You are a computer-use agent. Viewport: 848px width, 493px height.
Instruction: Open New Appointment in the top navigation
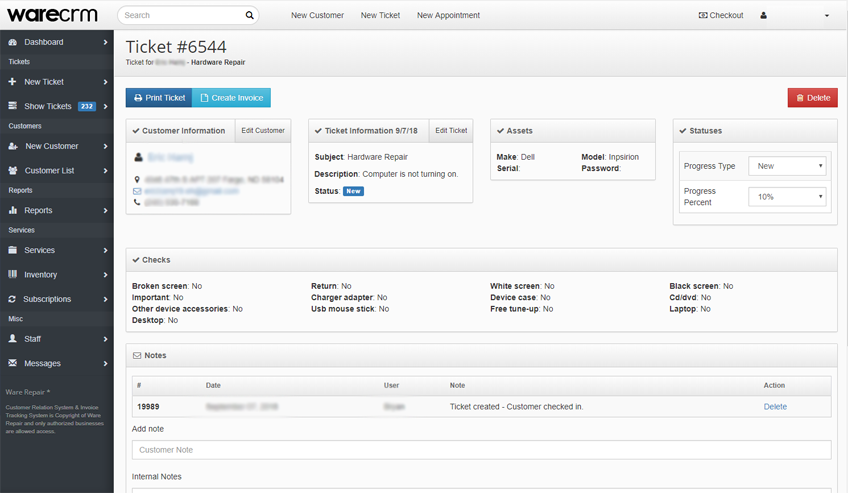(448, 15)
